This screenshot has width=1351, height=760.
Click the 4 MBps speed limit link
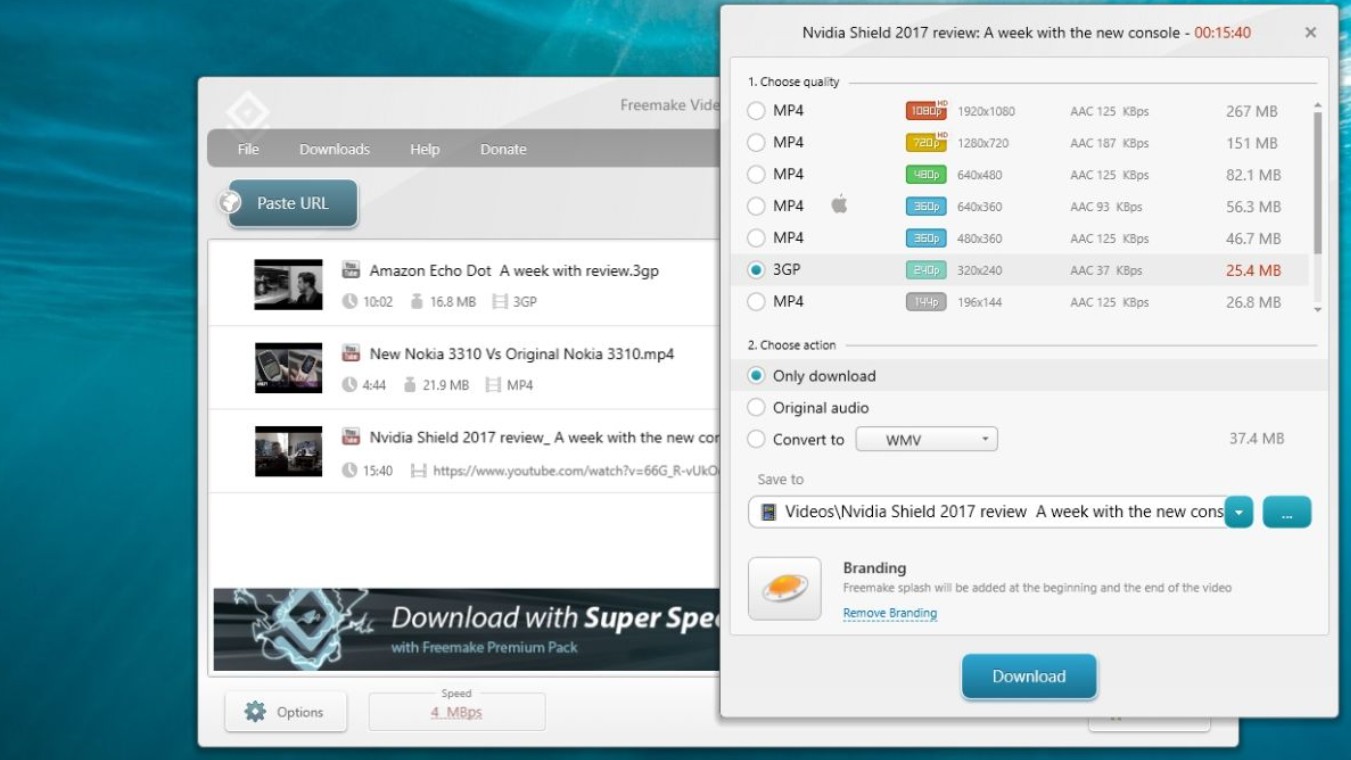pos(456,712)
